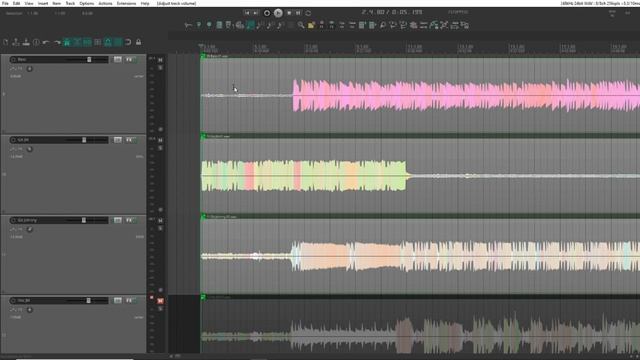Select the pink audio item on first track
640x360 pixels.
(420, 96)
